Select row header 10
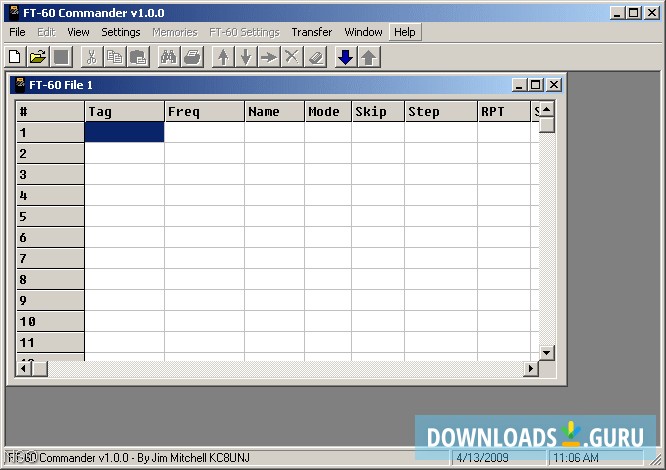 pos(50,321)
